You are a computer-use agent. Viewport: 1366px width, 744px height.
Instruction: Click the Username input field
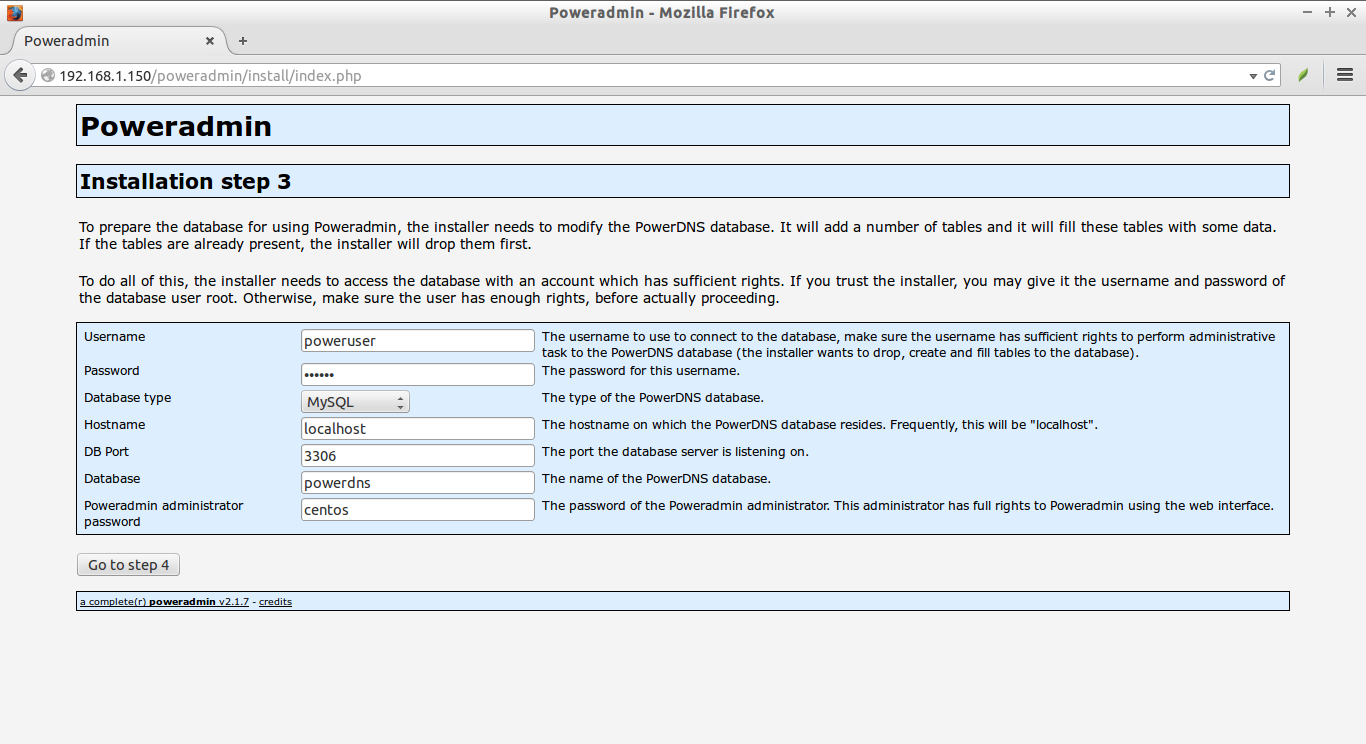point(418,341)
